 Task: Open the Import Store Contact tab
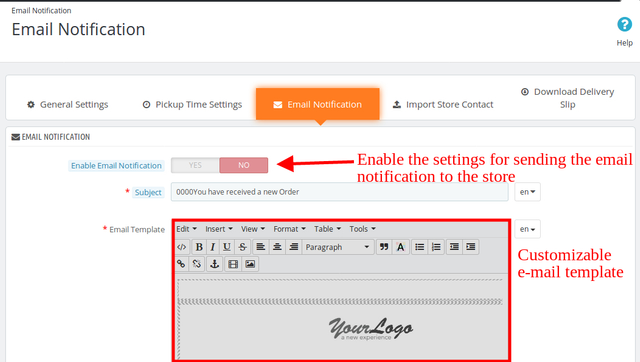point(443,104)
